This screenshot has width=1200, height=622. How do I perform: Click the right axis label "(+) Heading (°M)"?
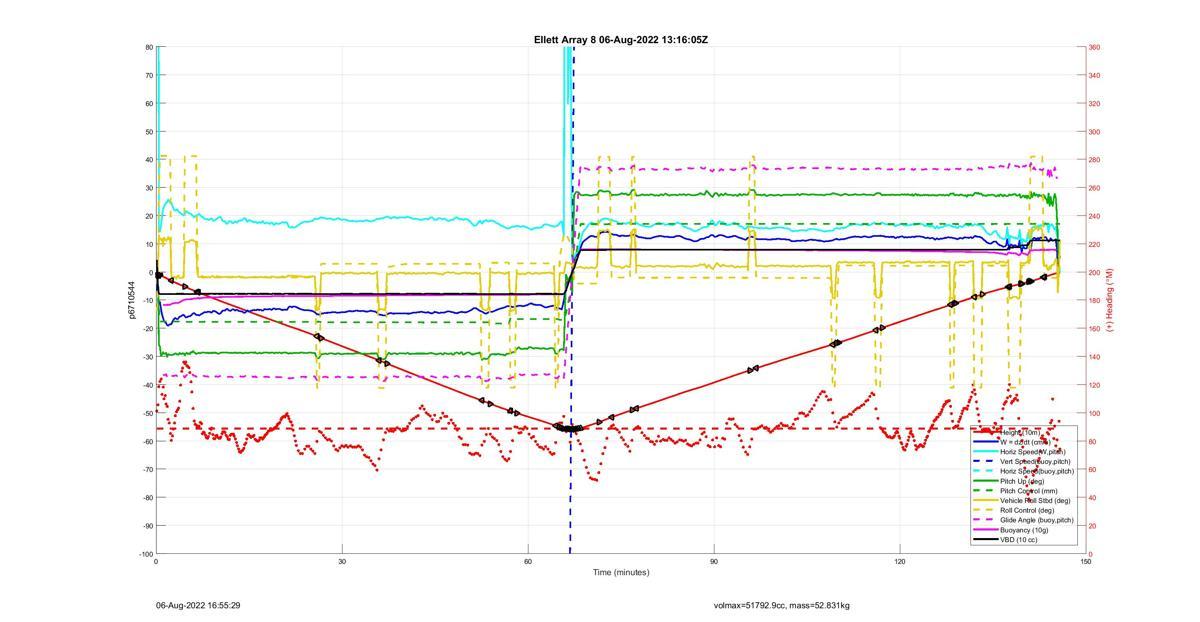1109,300
